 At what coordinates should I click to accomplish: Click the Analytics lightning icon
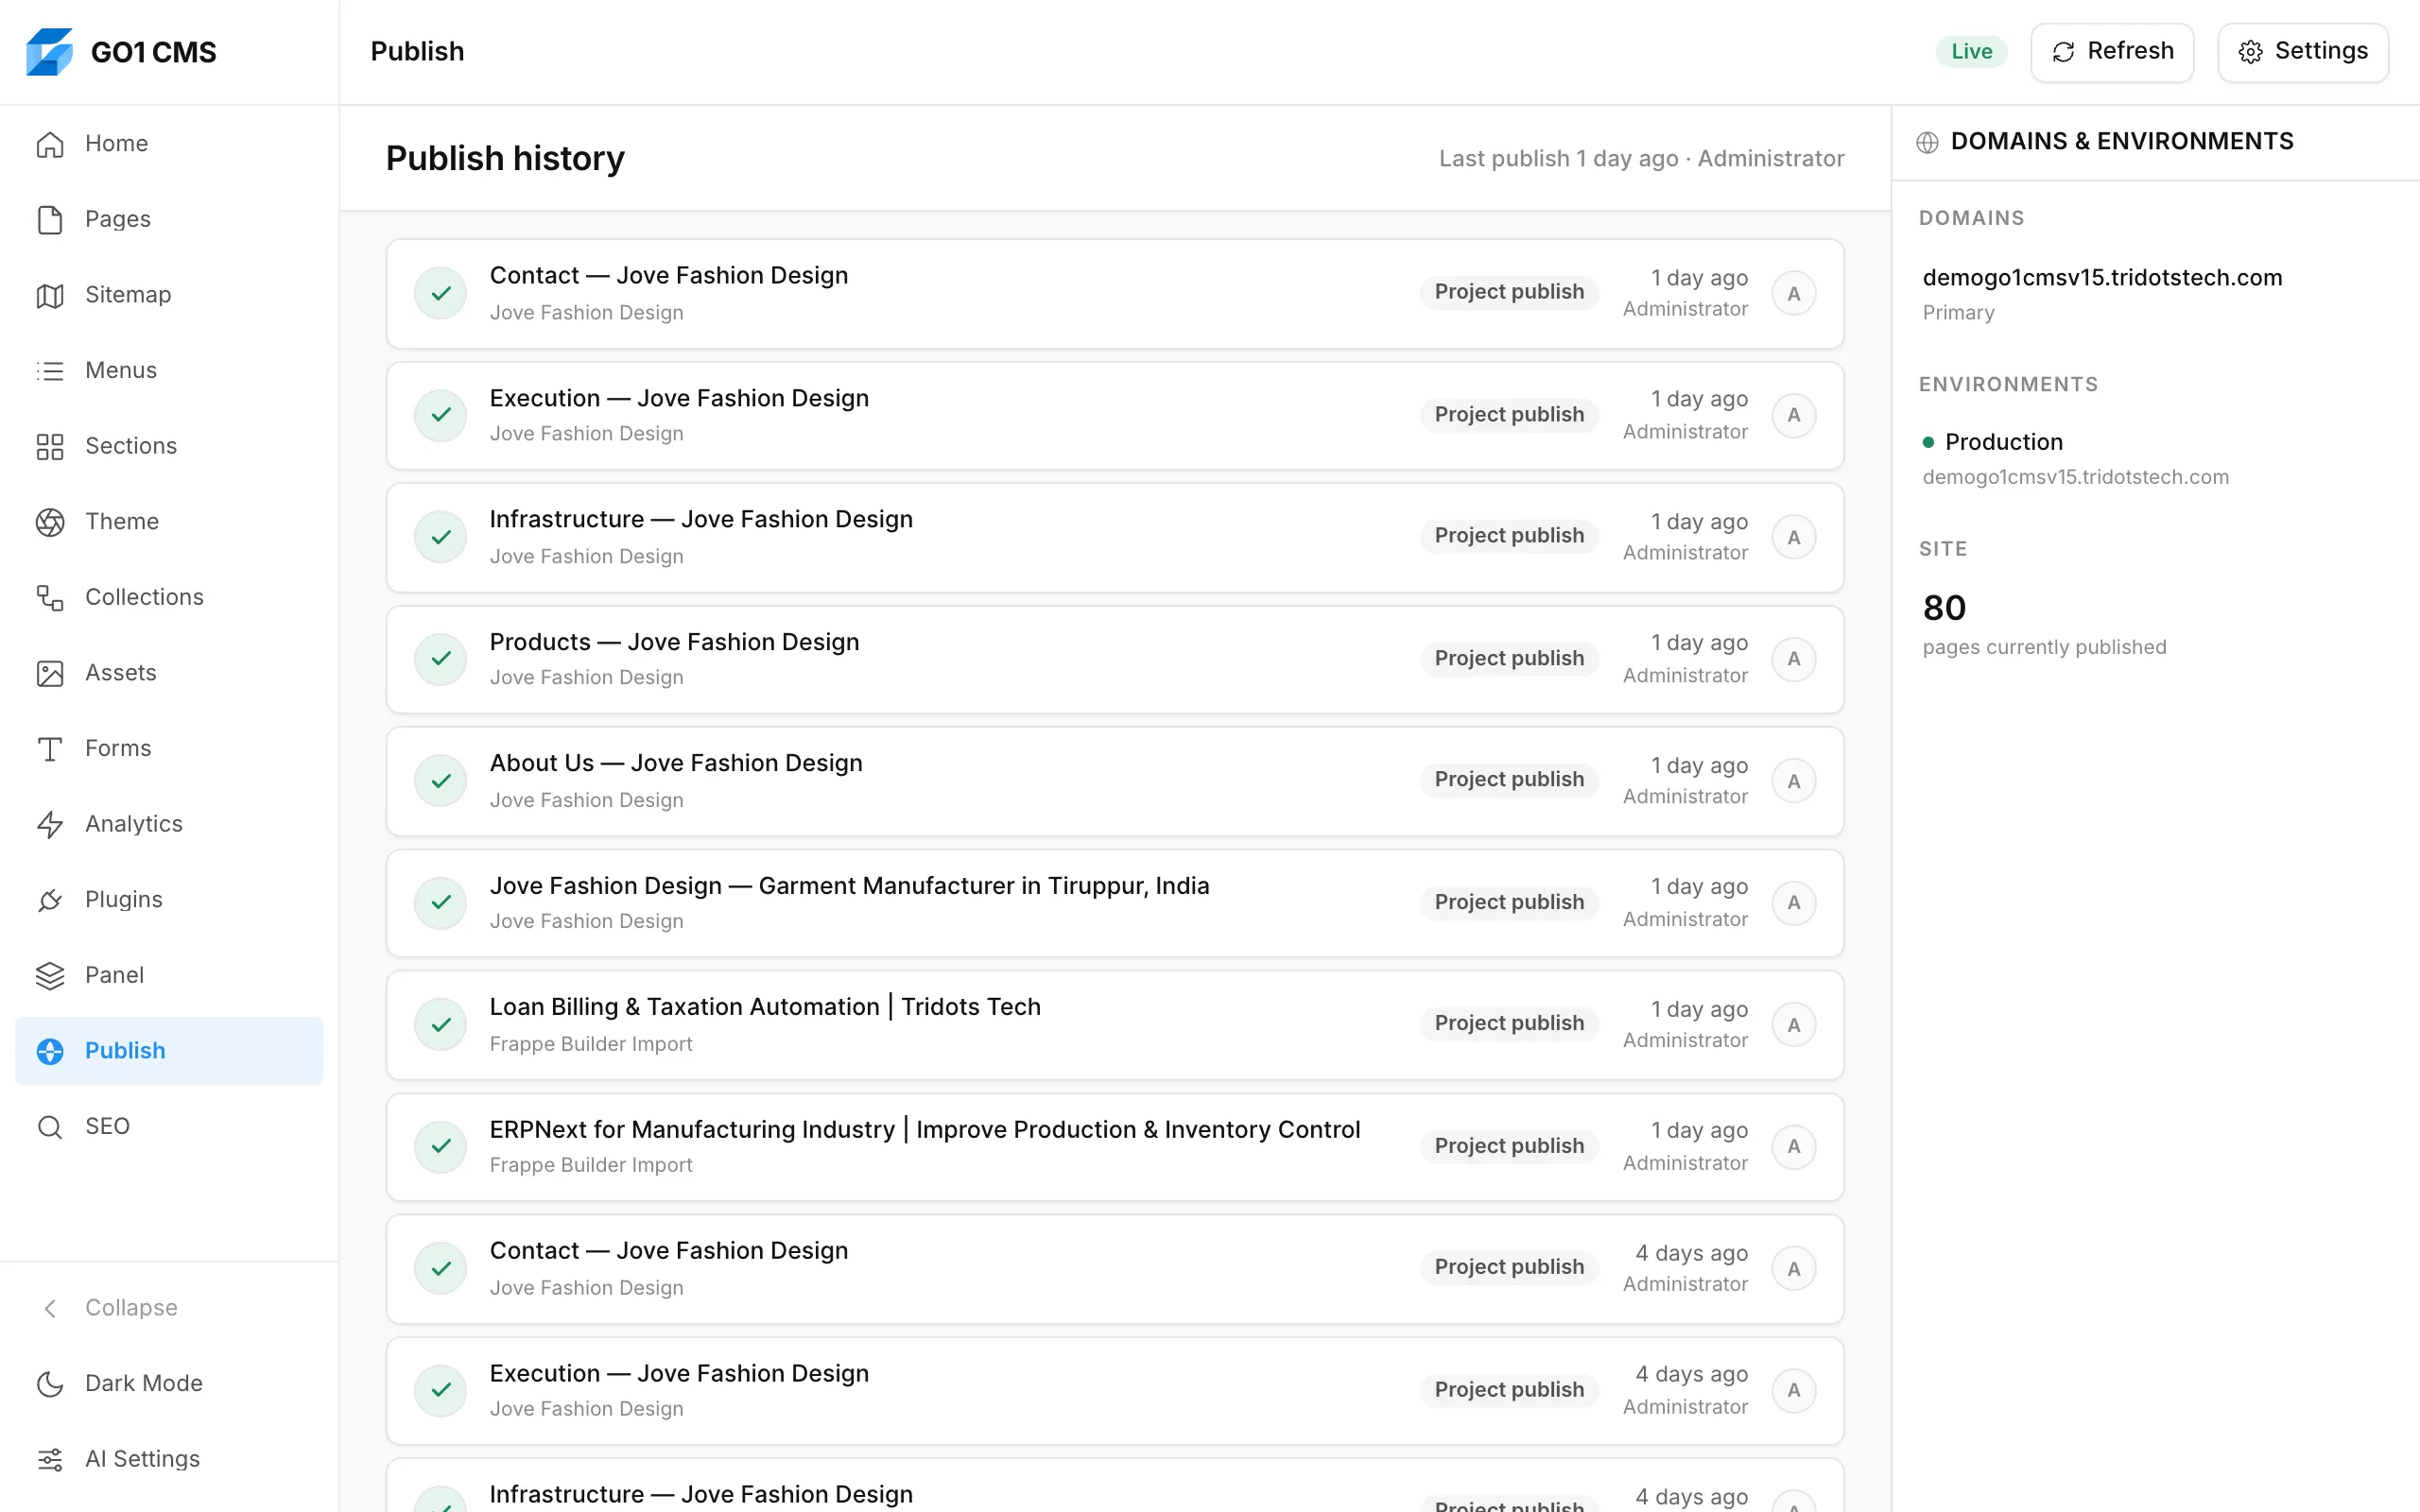point(50,824)
